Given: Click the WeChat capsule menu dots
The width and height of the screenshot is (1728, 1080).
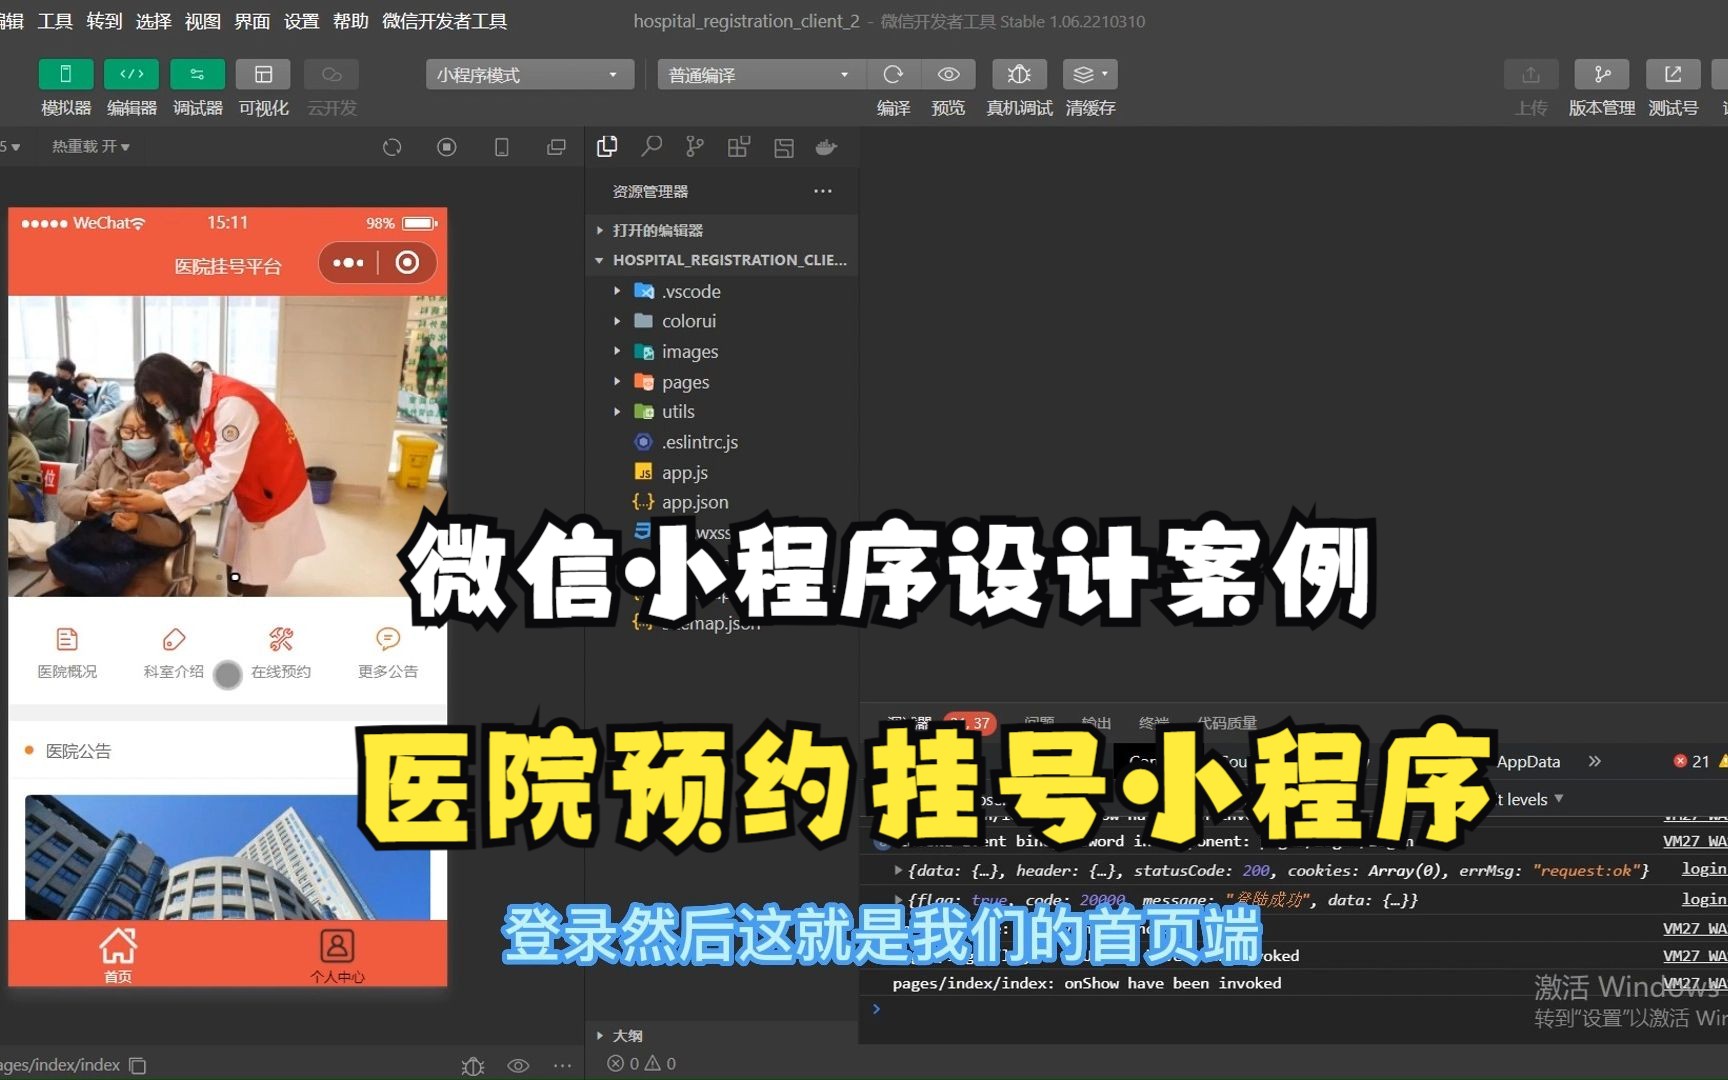Looking at the screenshot, I should (348, 263).
